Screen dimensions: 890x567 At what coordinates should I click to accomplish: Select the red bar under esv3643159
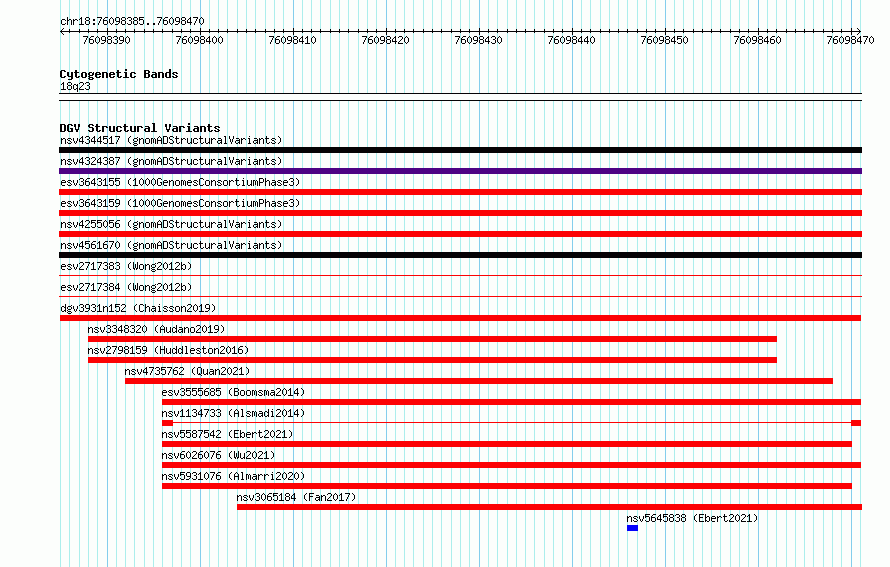[x=460, y=213]
